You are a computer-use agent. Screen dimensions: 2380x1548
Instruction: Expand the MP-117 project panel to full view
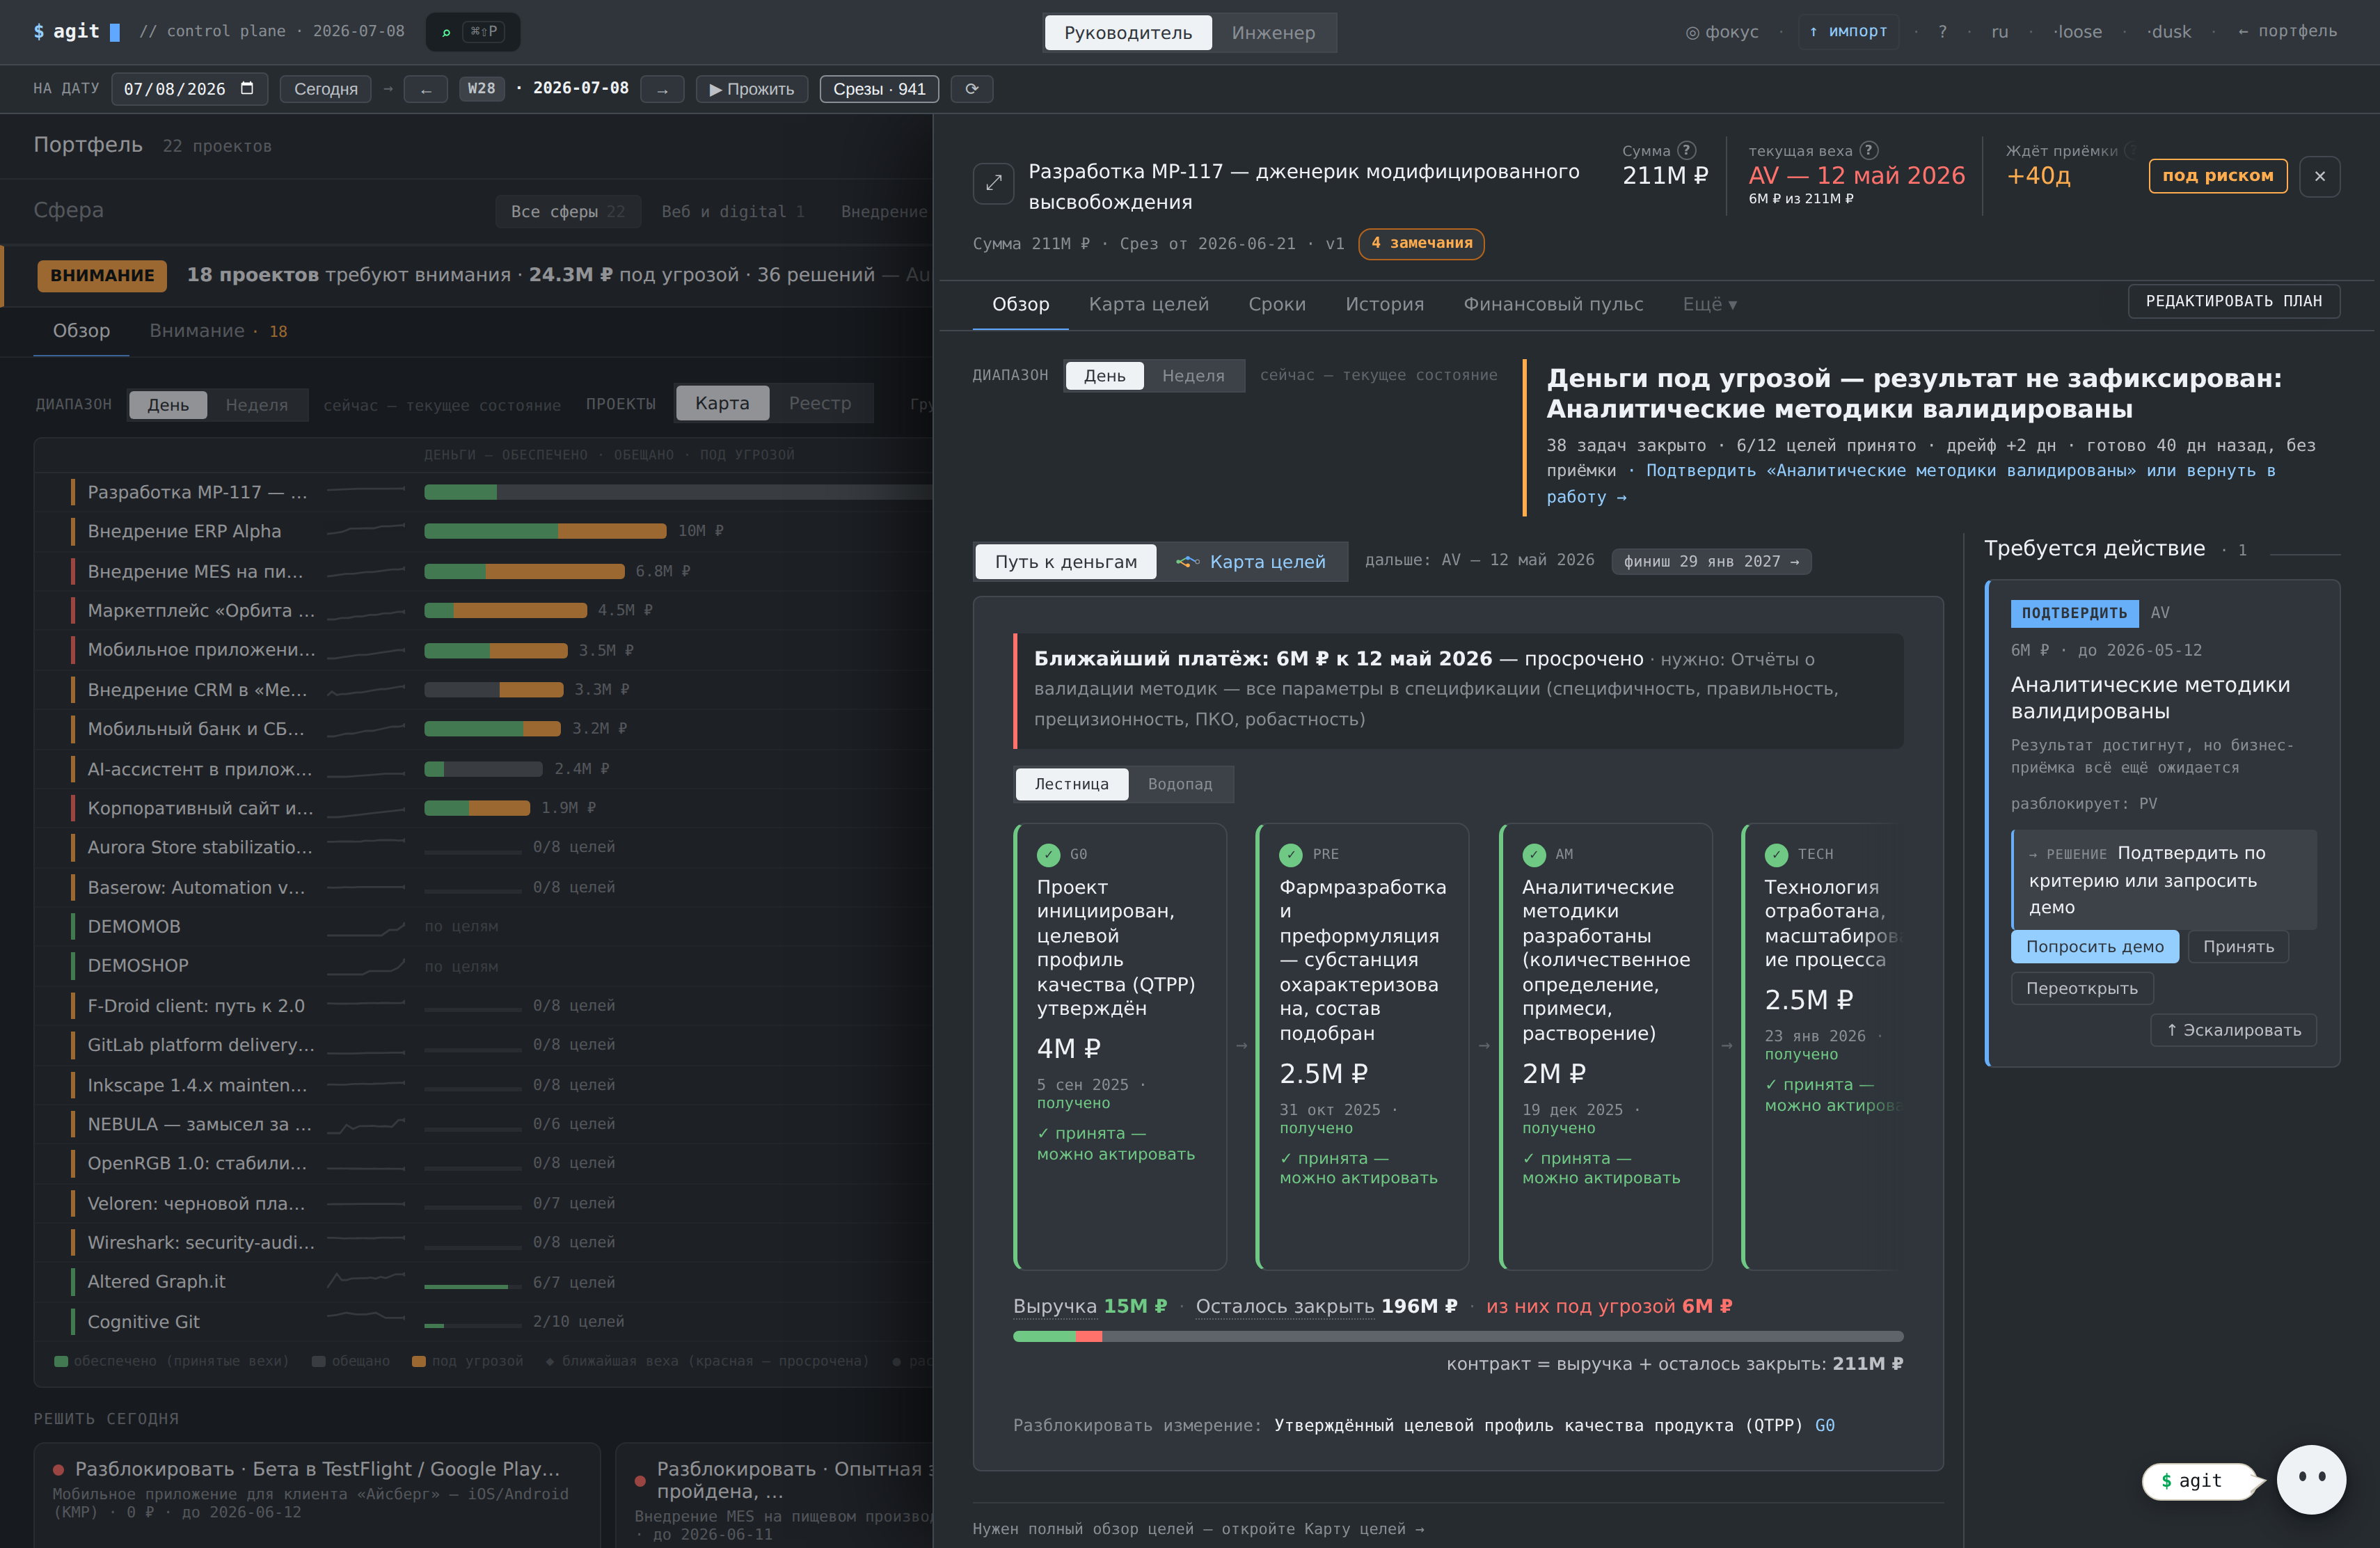click(993, 183)
